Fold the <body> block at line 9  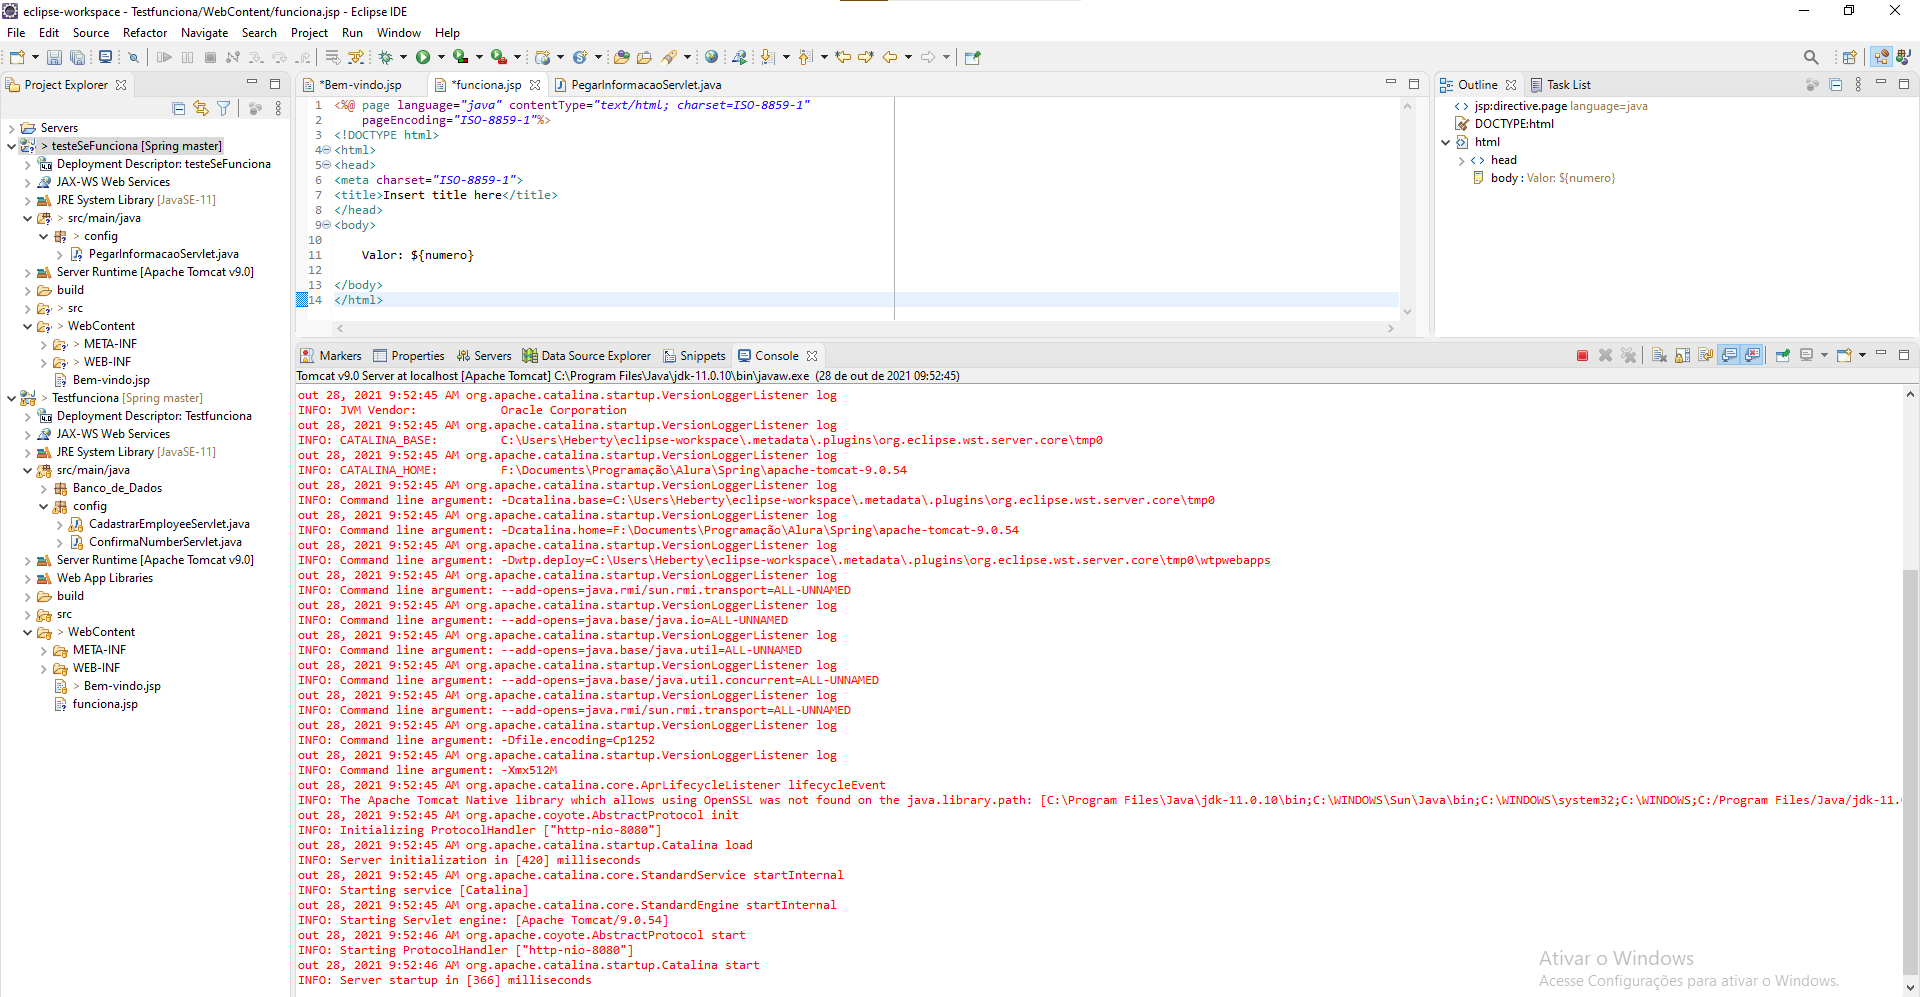pyautogui.click(x=327, y=225)
